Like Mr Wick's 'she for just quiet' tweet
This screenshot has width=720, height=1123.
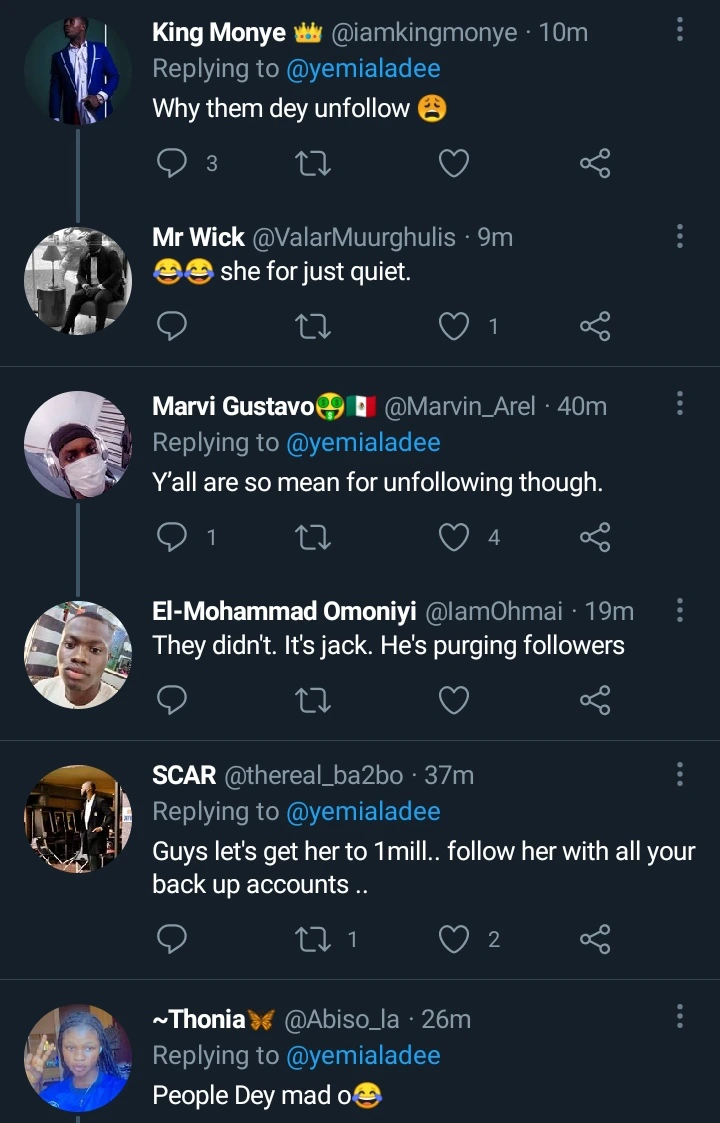(454, 325)
